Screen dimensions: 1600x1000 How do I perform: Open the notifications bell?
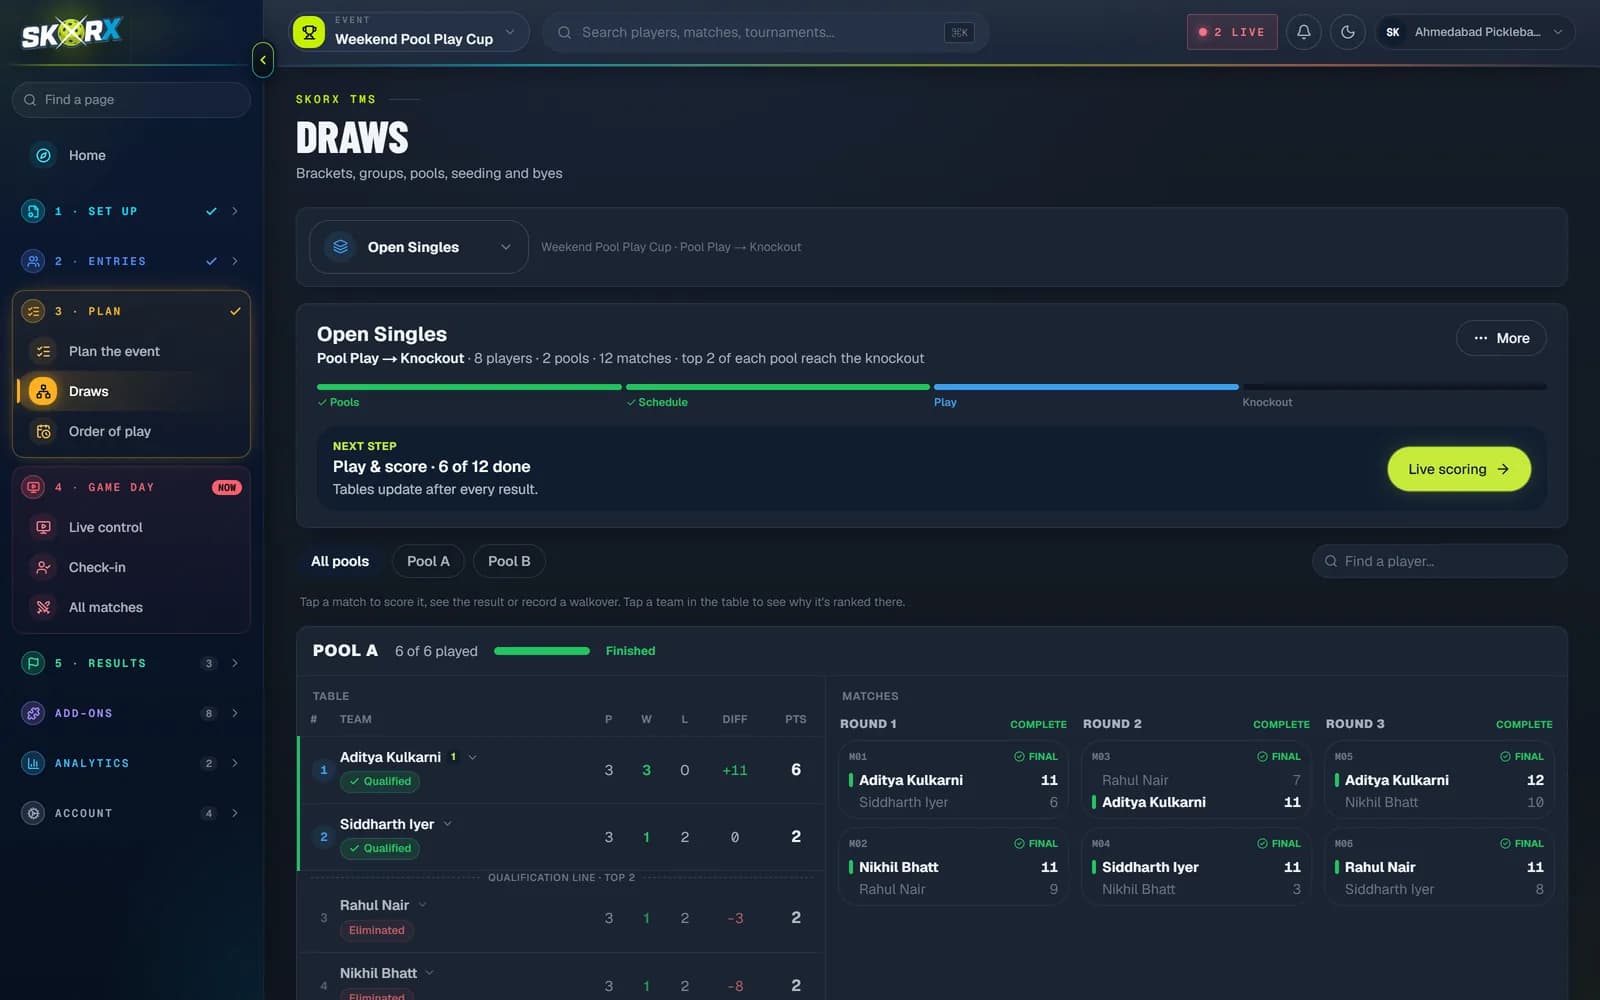point(1304,32)
